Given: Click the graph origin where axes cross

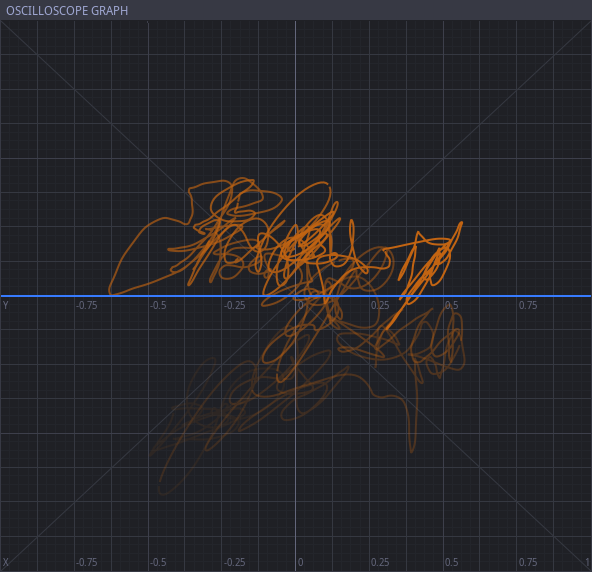Looking at the screenshot, I should point(295,296).
